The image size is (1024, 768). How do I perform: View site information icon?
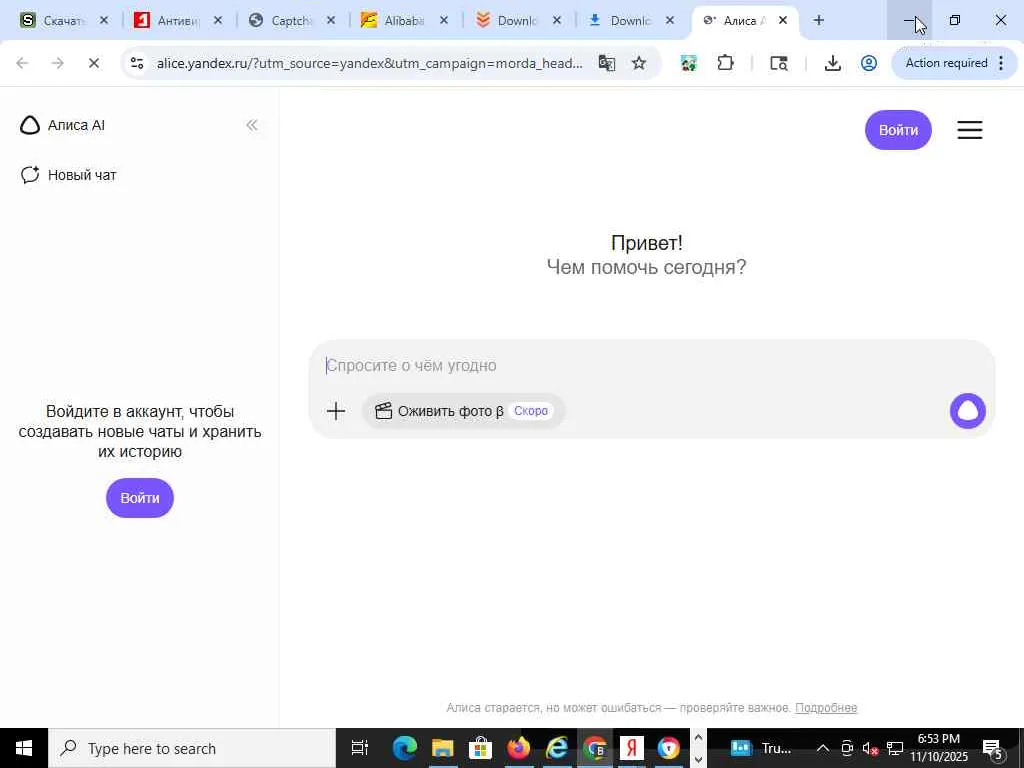136,63
